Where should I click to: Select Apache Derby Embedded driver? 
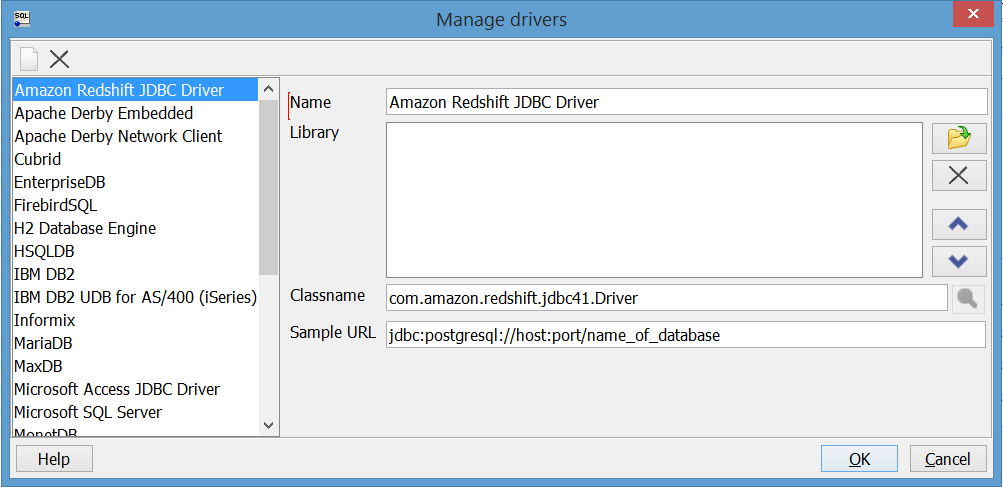[x=135, y=113]
